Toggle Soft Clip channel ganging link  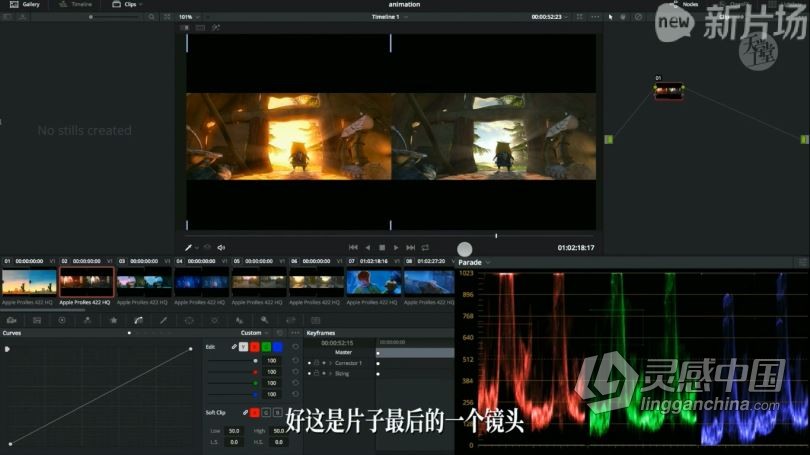pyautogui.click(x=245, y=413)
